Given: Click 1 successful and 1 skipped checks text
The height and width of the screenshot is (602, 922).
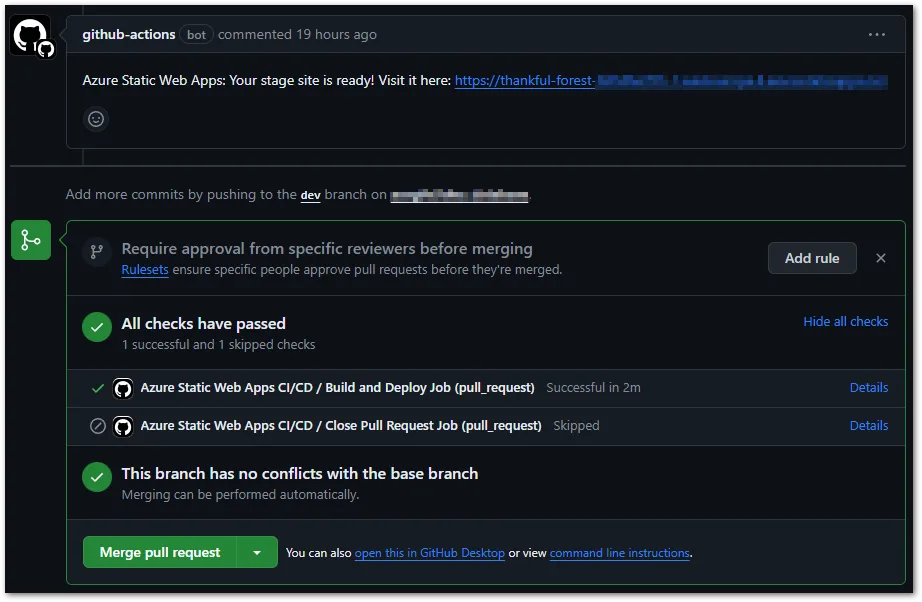Looking at the screenshot, I should 218,345.
